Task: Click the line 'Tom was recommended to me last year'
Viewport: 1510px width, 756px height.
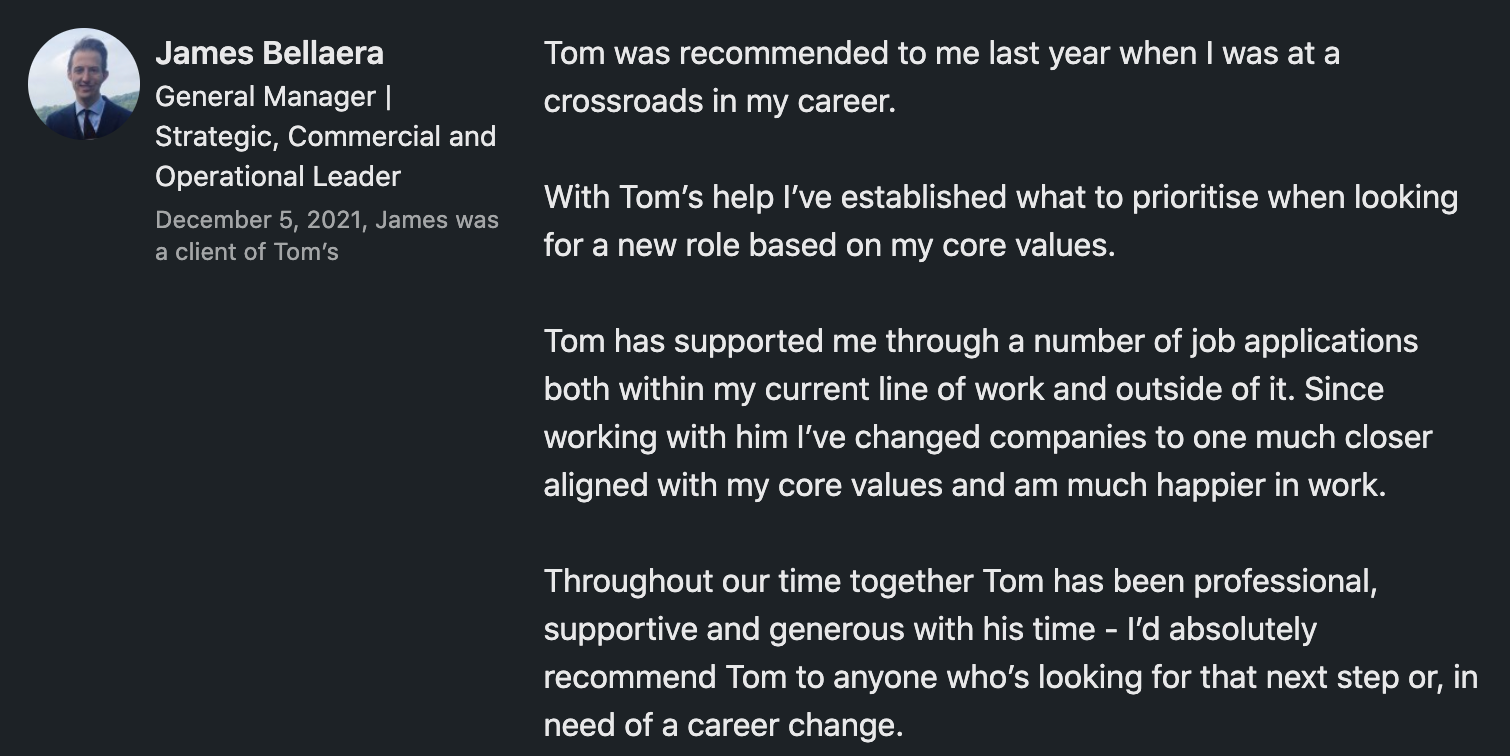Action: click(x=941, y=53)
